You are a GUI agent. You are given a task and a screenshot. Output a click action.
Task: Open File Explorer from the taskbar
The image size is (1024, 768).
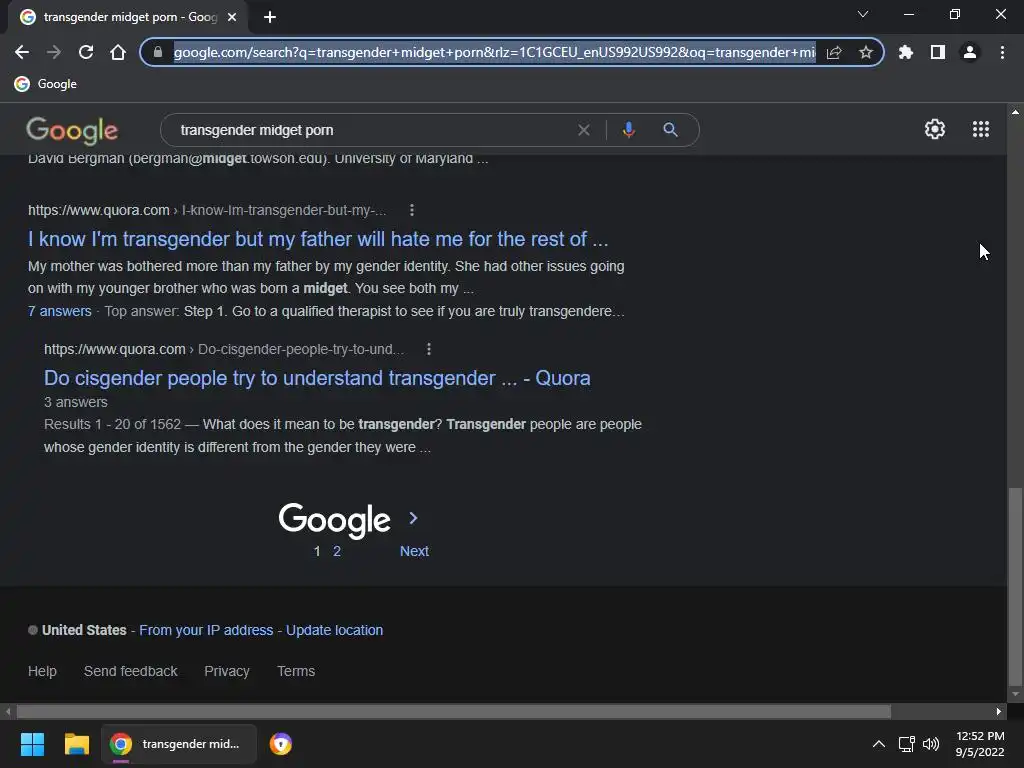76,744
